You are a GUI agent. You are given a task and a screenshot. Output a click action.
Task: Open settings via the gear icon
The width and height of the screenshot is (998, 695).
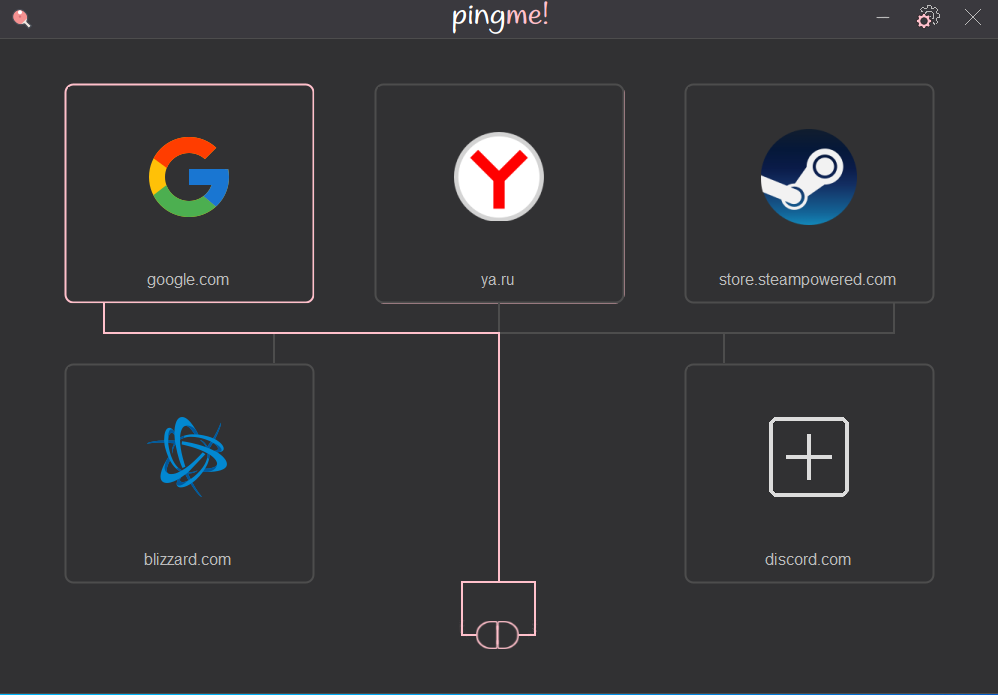point(928,17)
